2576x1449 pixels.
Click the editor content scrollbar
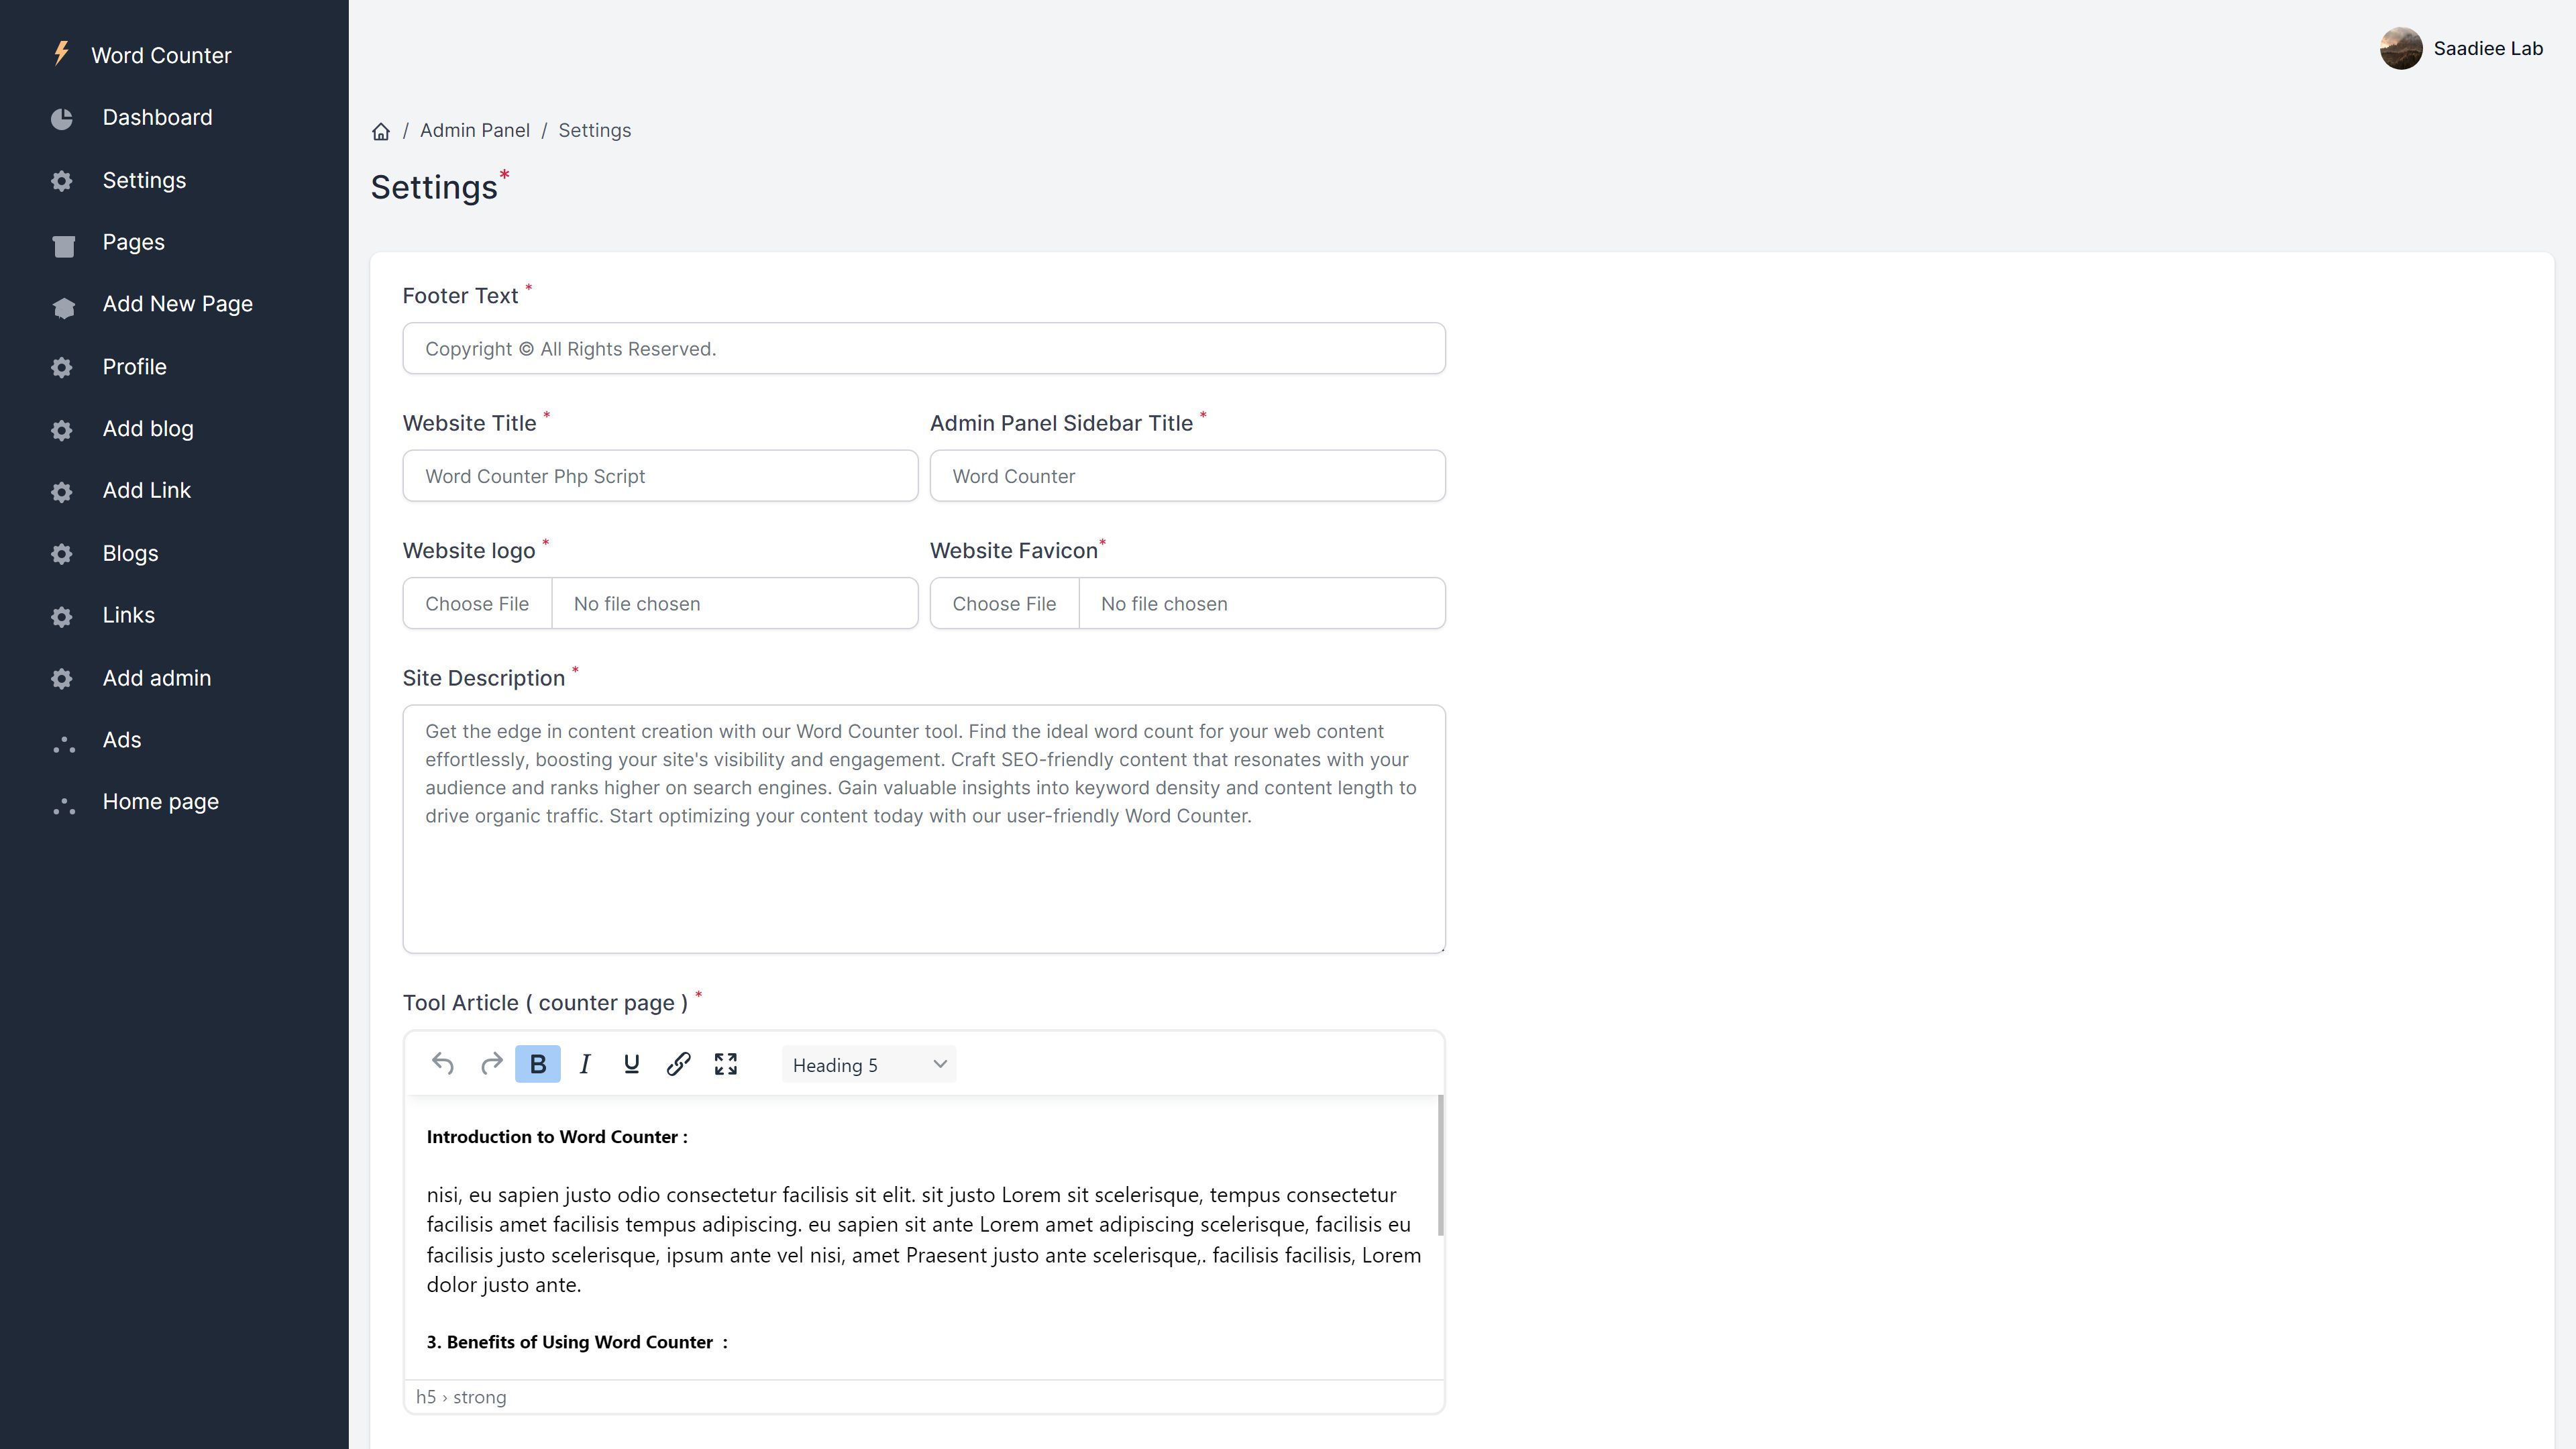(1440, 1165)
